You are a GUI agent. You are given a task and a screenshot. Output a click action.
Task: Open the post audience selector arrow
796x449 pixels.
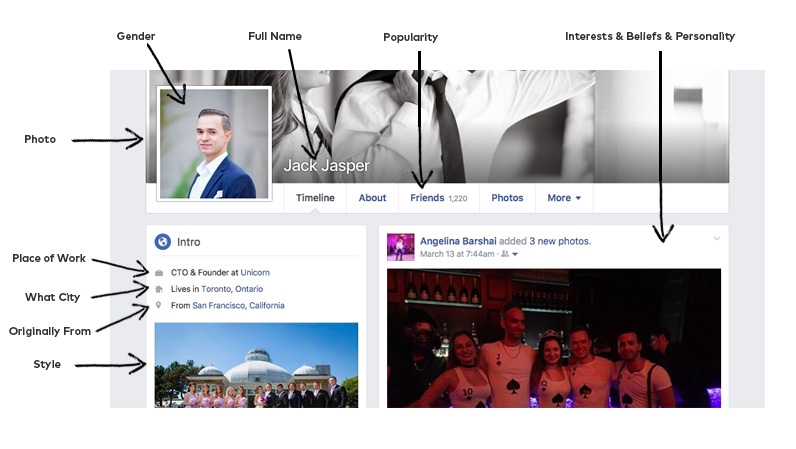pyautogui.click(x=515, y=254)
